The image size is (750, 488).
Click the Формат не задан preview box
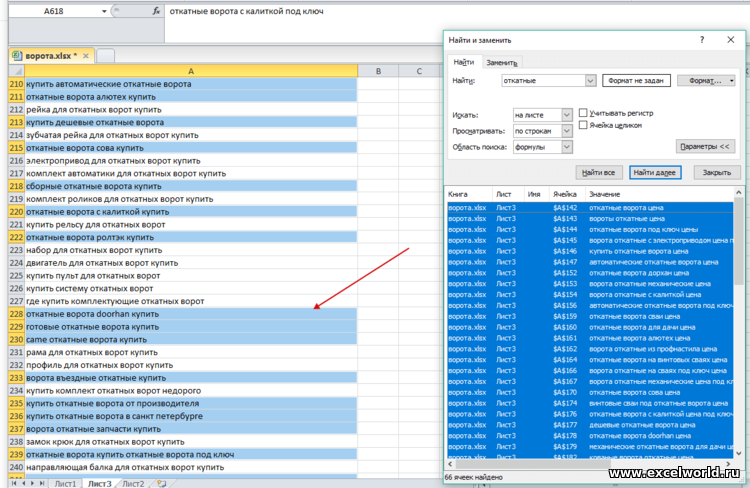(x=636, y=80)
